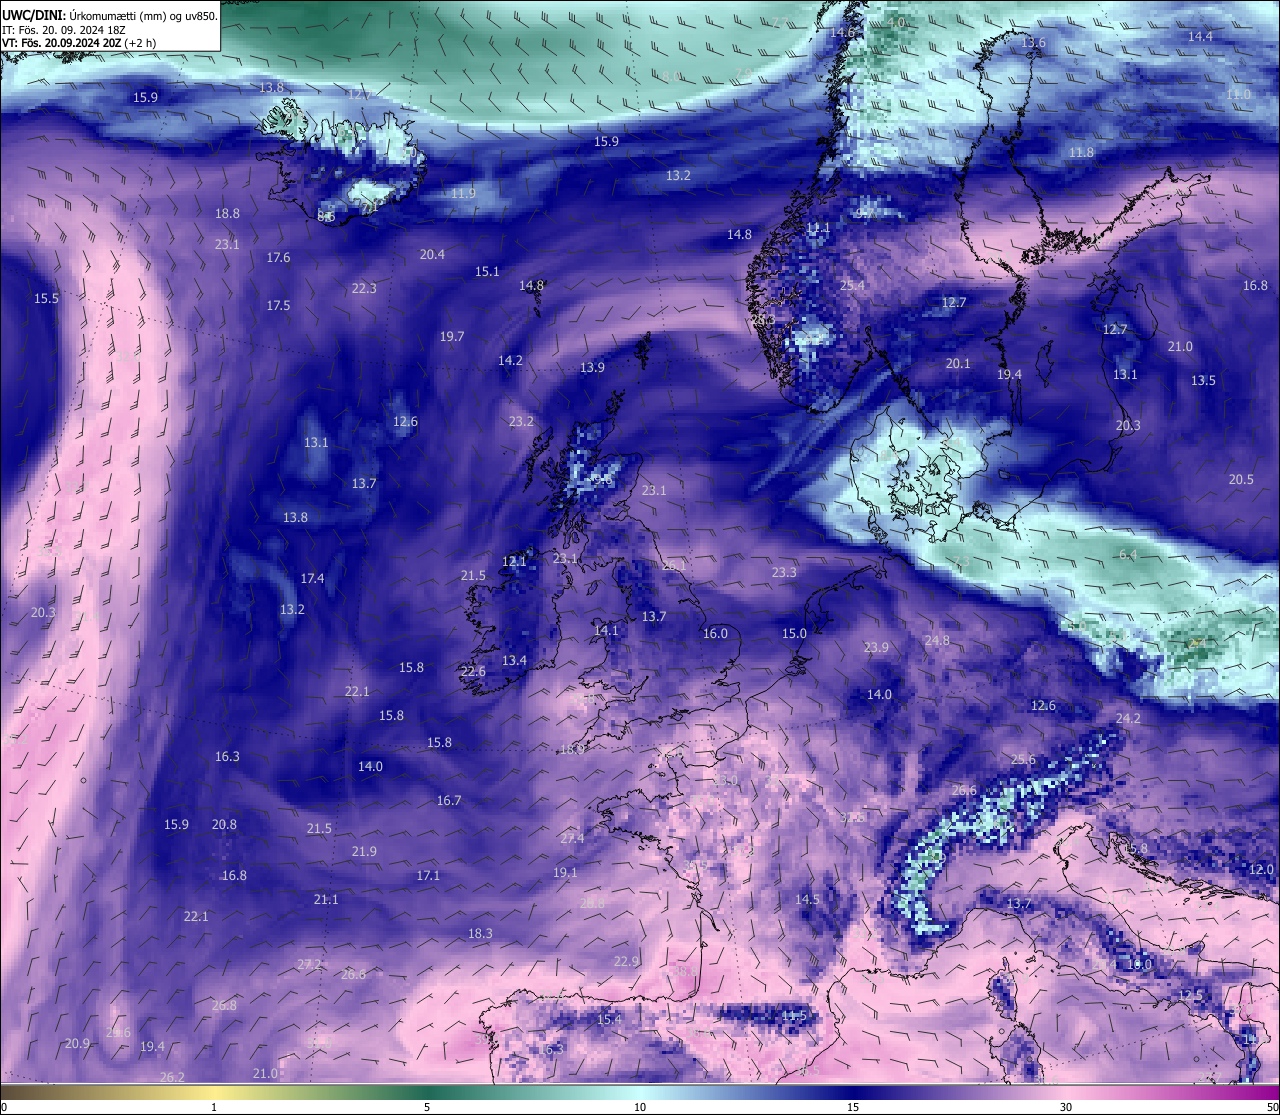Click the map value 20.4
Screen dimensions: 1280x1115
(432, 255)
